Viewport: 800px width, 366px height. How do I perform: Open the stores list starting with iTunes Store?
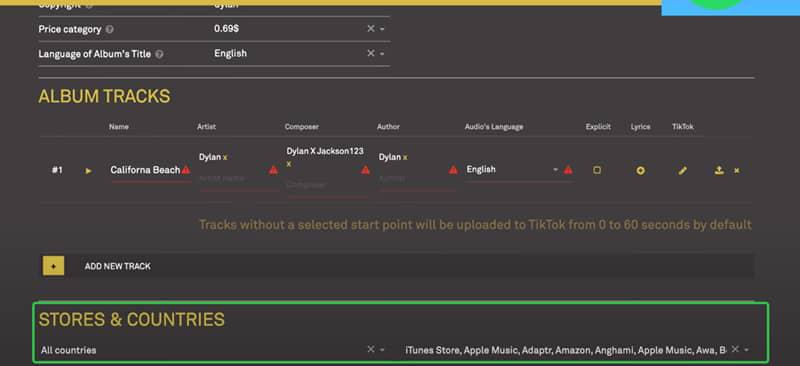click(x=566, y=350)
